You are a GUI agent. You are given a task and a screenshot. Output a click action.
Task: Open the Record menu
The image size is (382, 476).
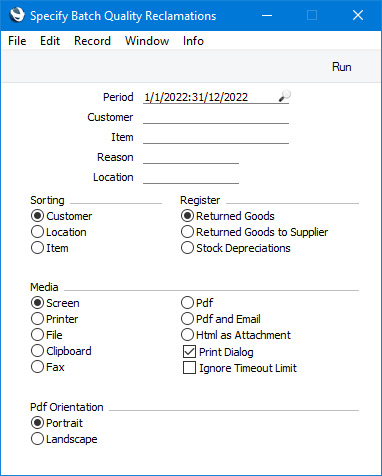point(92,41)
